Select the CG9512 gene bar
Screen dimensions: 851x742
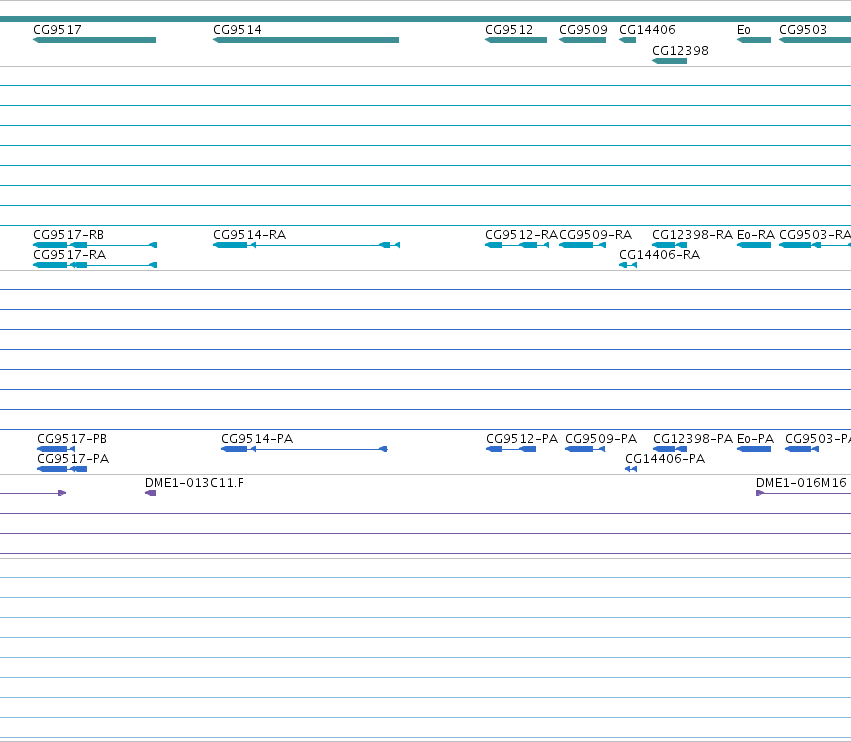click(516, 40)
